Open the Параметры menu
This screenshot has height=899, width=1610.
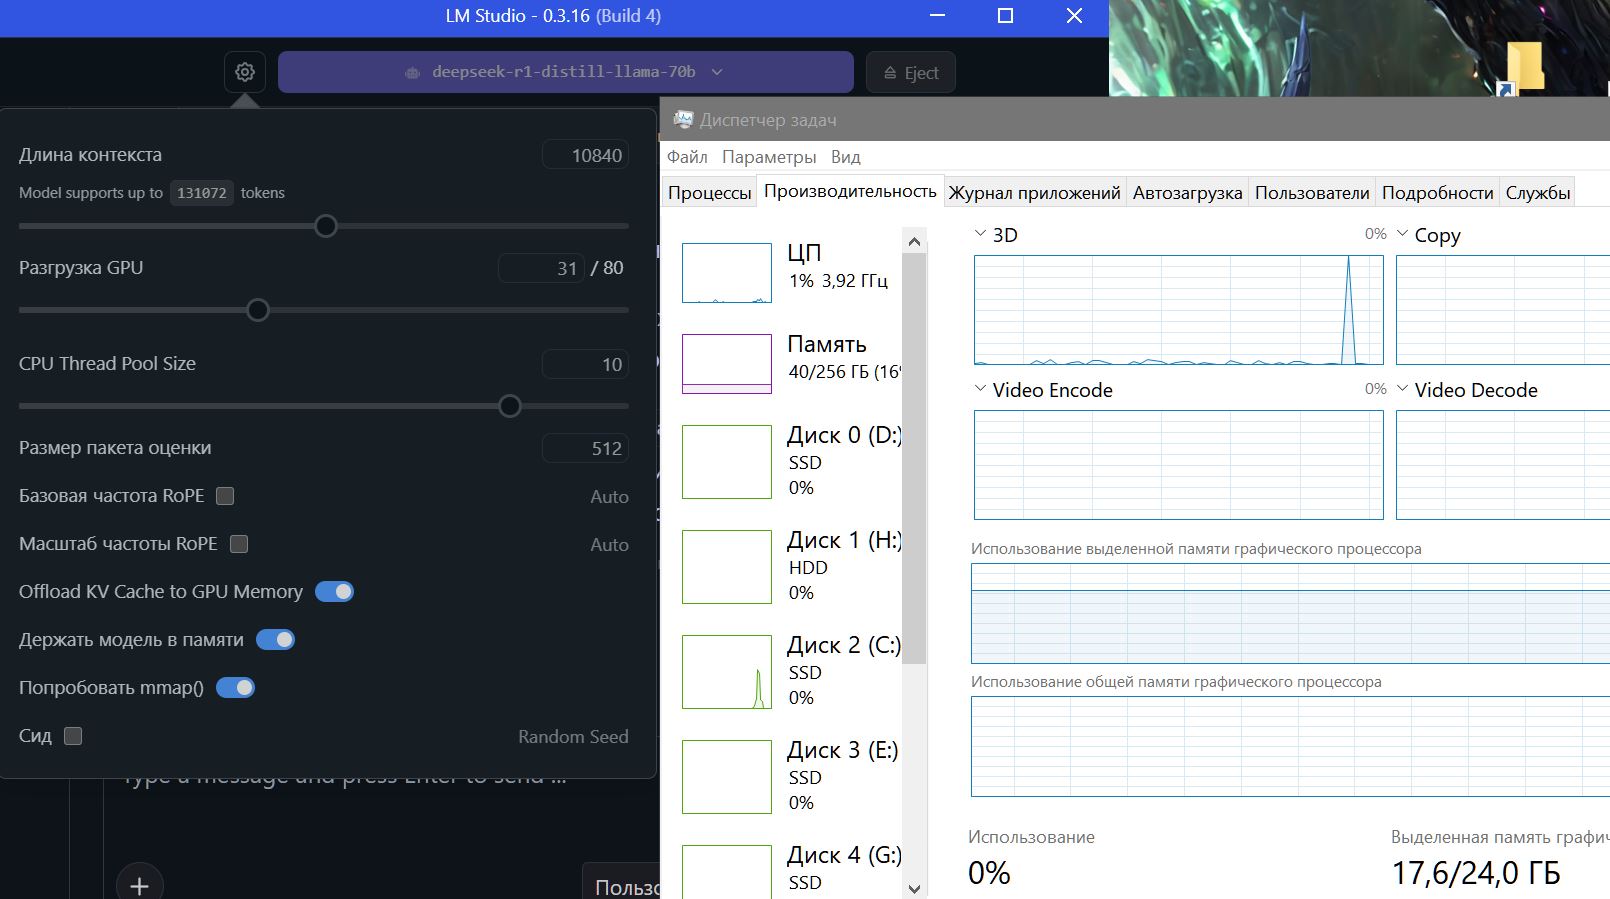tap(768, 157)
